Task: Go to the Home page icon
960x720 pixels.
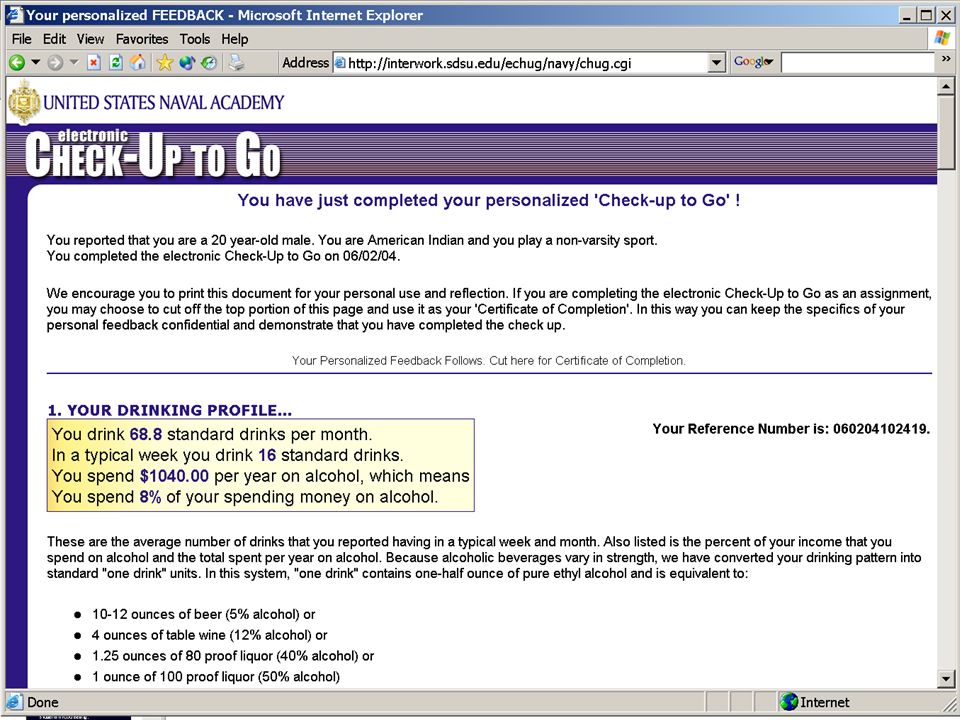Action: 138,62
